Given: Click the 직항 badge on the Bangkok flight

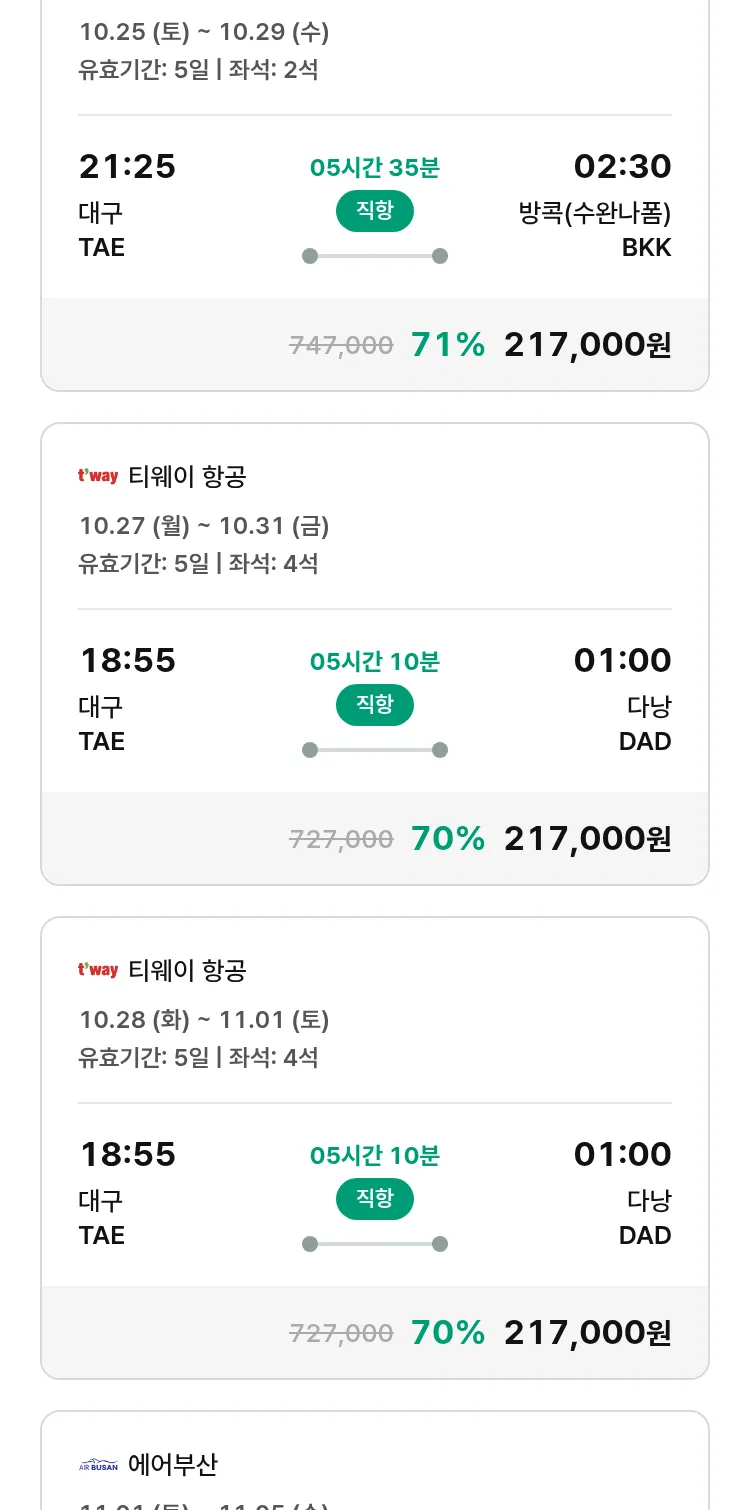Looking at the screenshot, I should 374,211.
